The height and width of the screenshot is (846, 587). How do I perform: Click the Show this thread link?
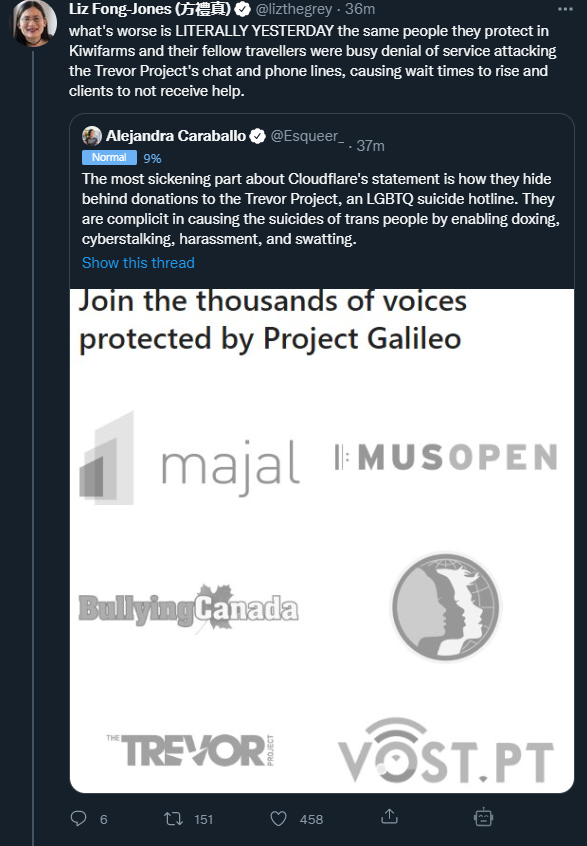point(138,263)
